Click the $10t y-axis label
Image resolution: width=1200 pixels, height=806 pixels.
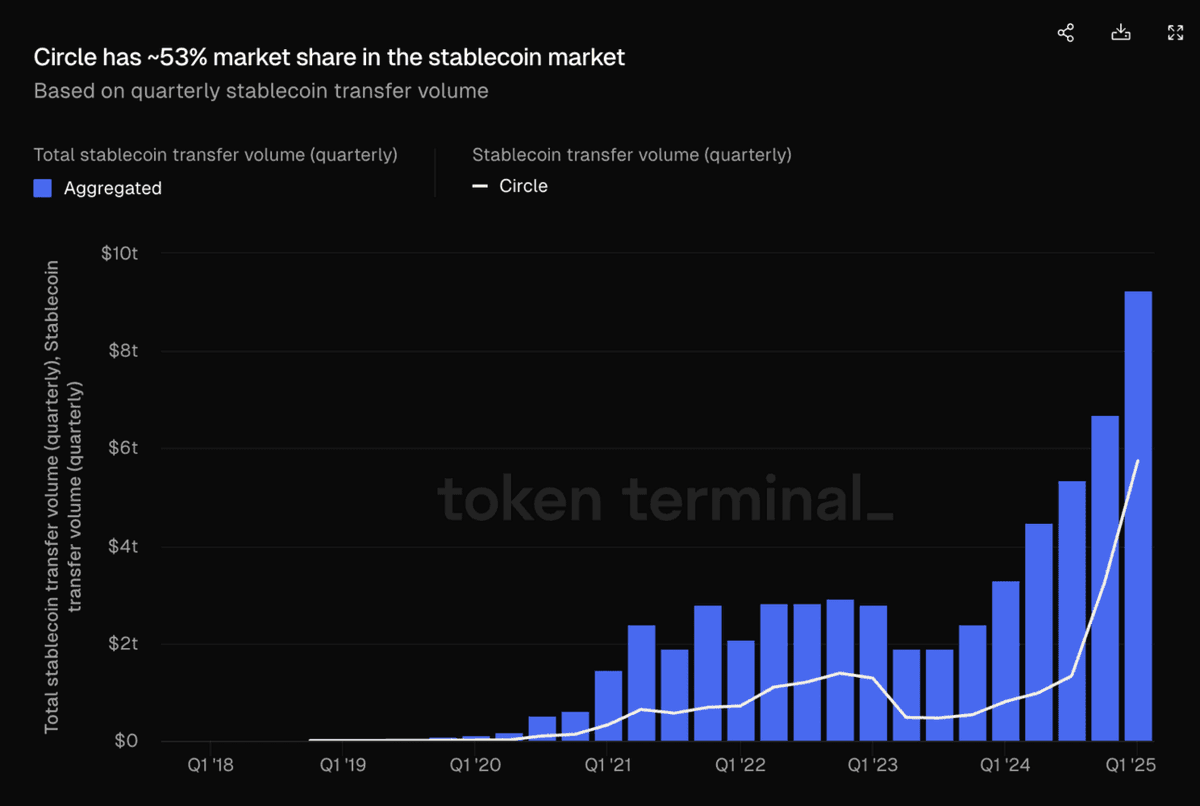click(x=119, y=253)
